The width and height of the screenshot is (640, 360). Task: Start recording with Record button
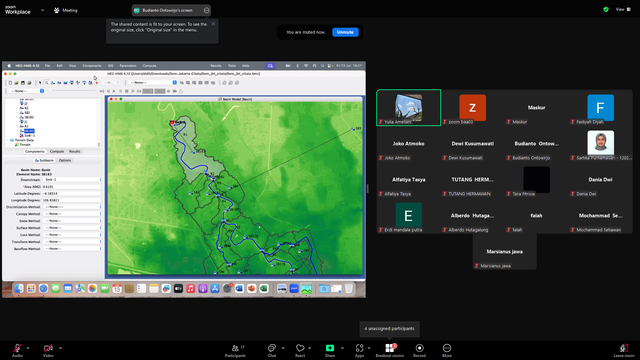[419, 350]
